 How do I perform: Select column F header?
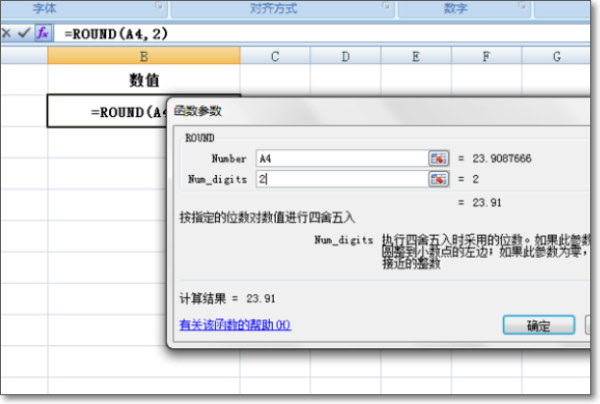[x=486, y=56]
